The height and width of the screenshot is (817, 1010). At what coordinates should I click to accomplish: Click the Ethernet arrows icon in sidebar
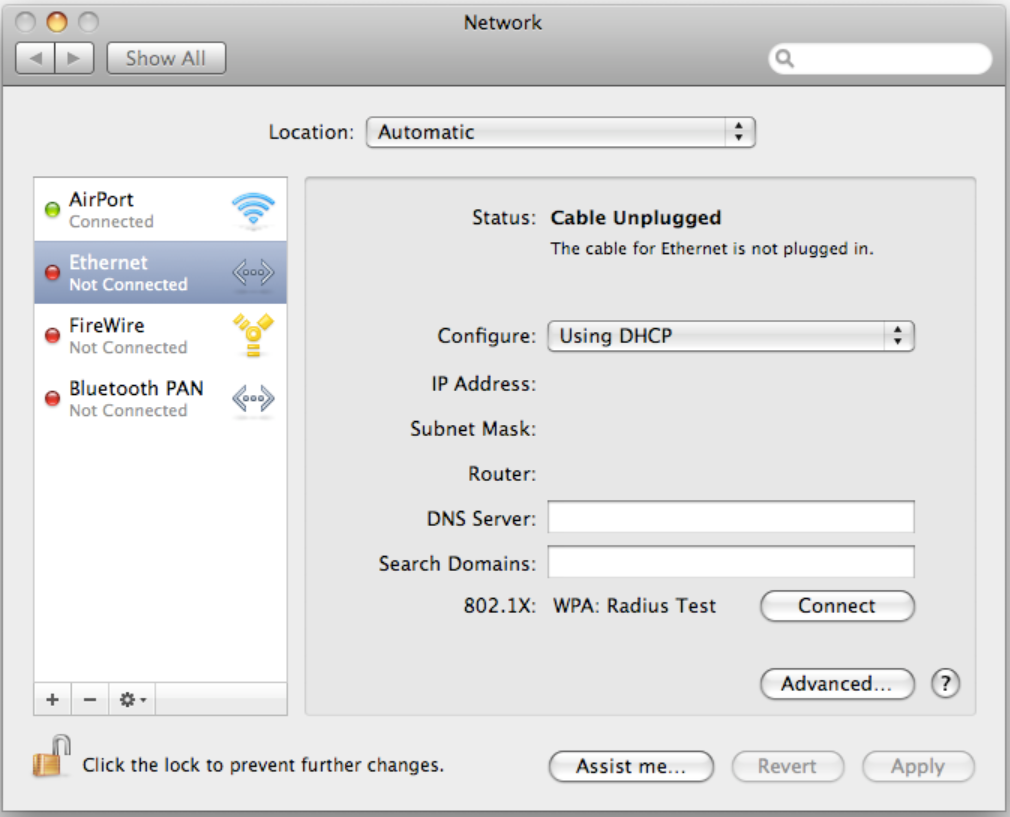(x=252, y=273)
